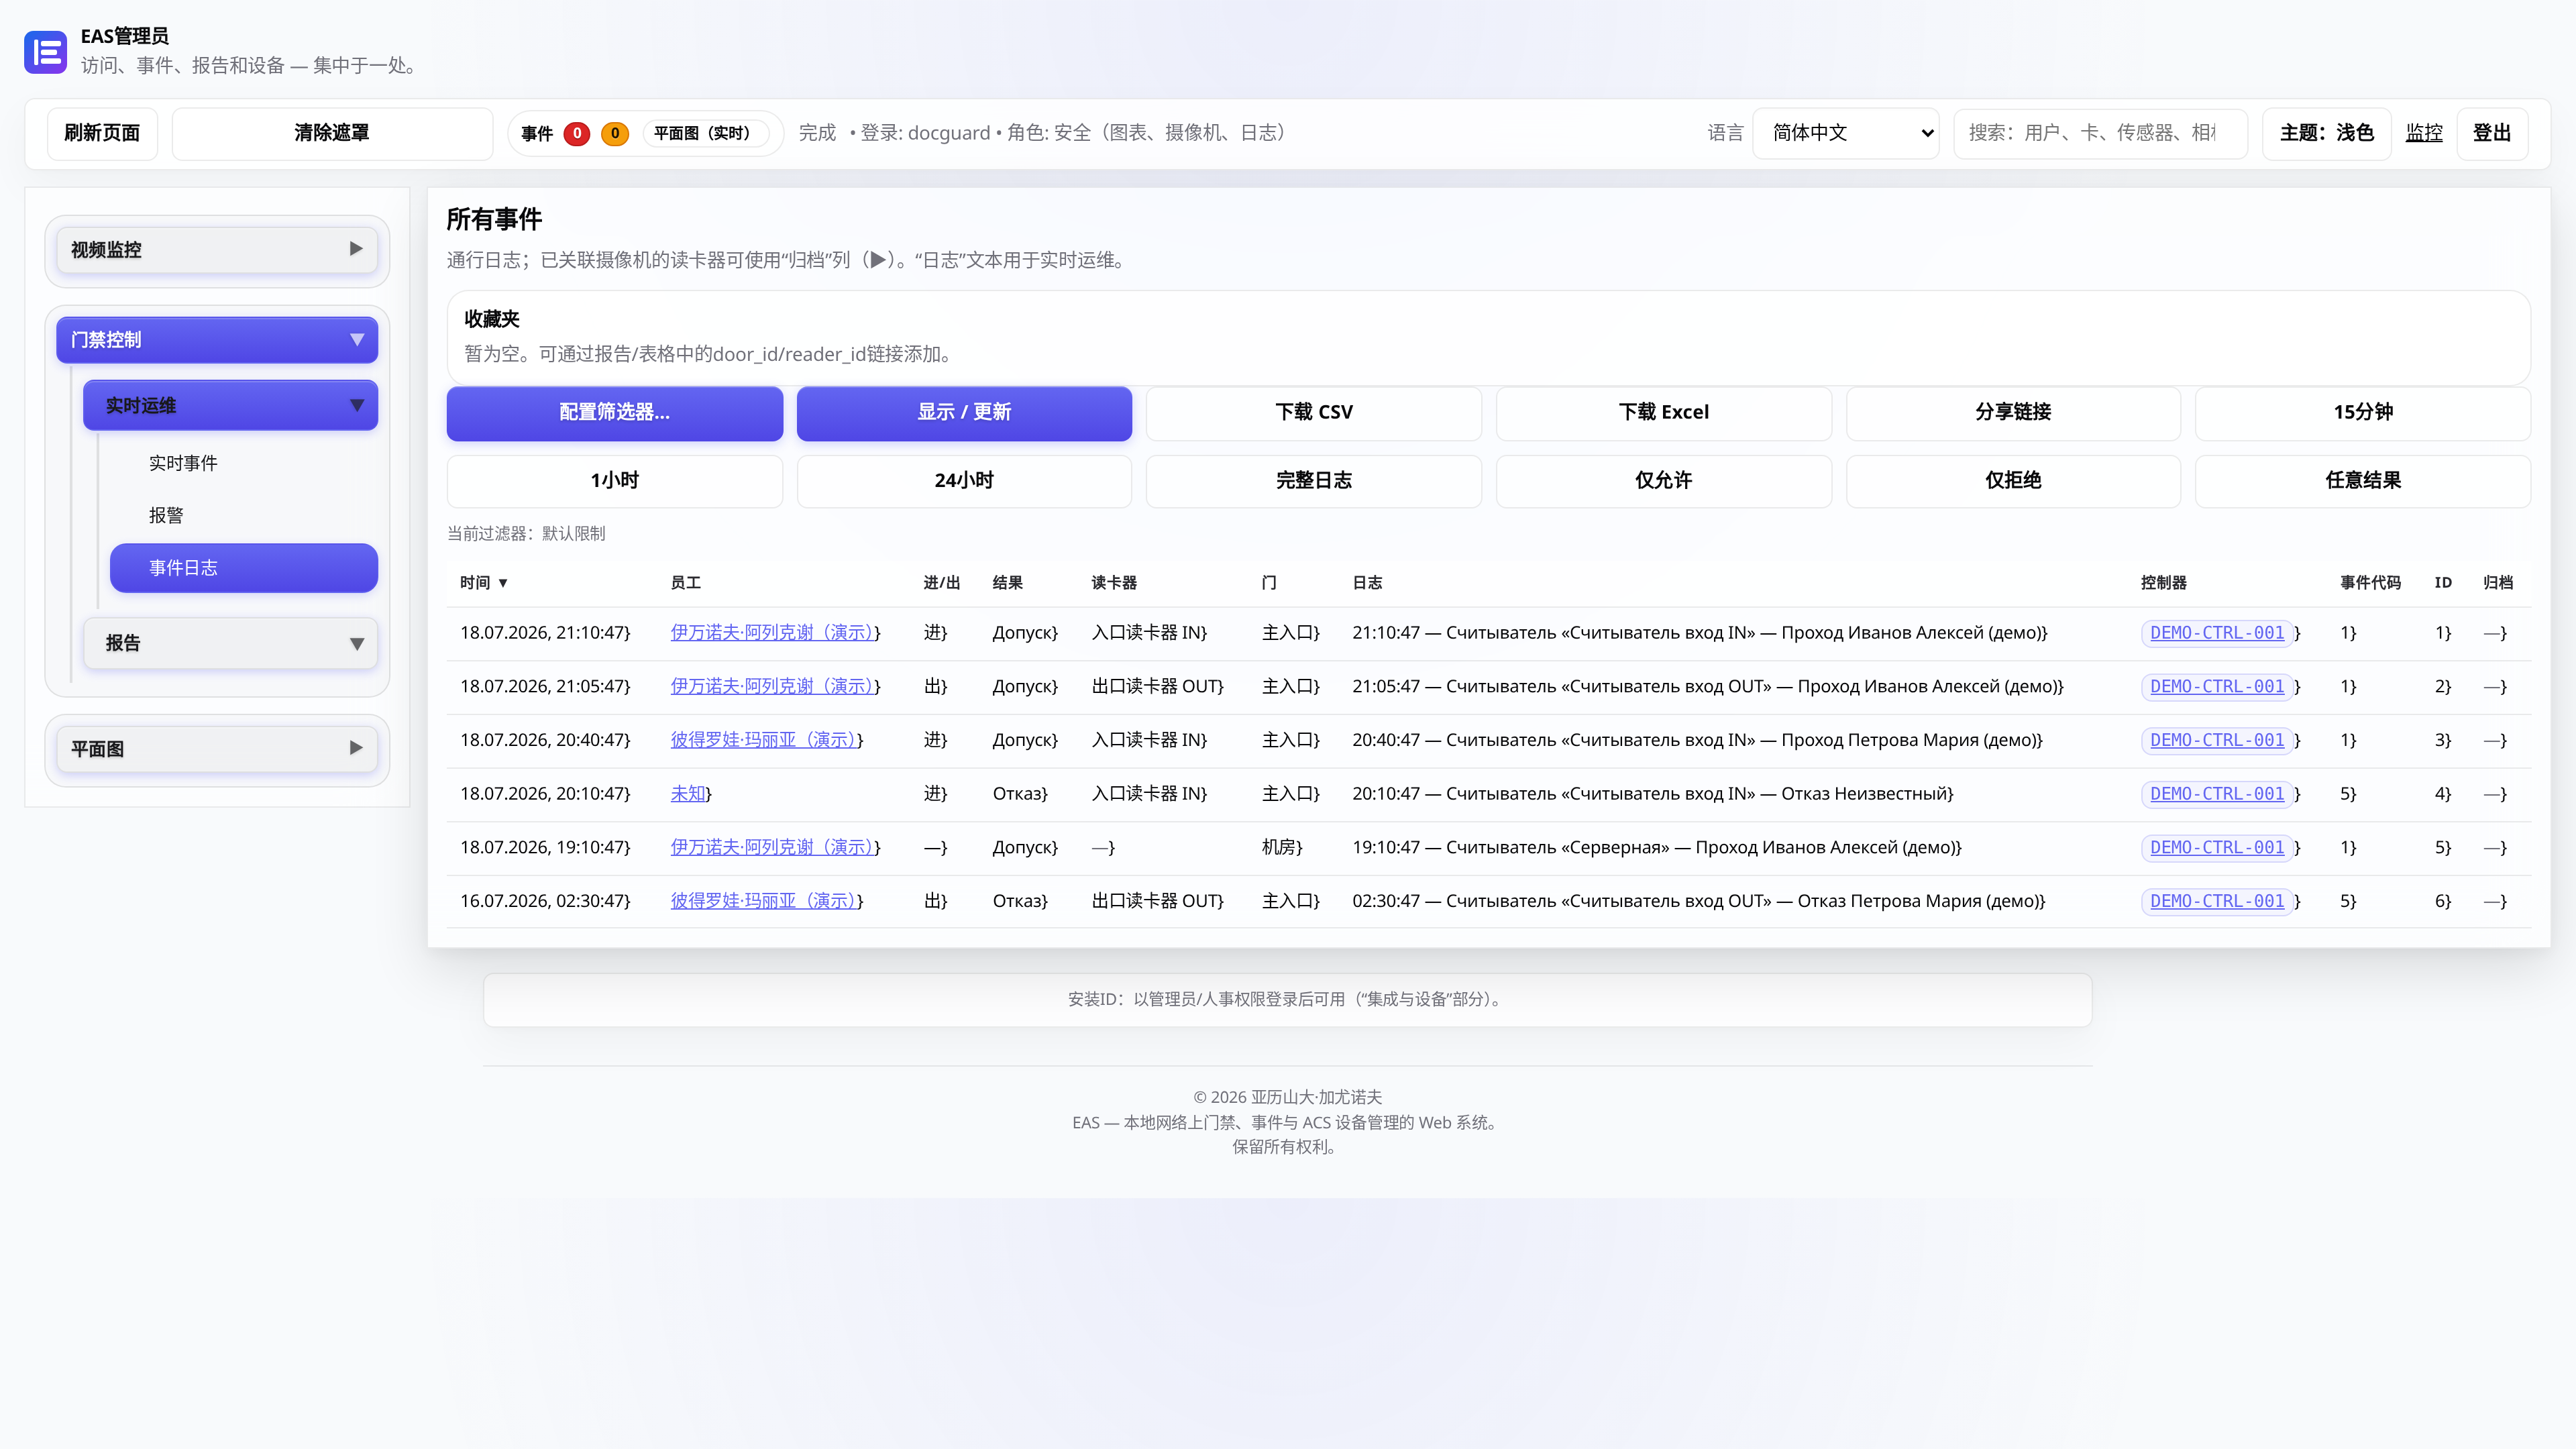Screen dimensions: 2576x1449
Task: Click 当前过滤器: 默认限制 text
Action: click(x=526, y=534)
